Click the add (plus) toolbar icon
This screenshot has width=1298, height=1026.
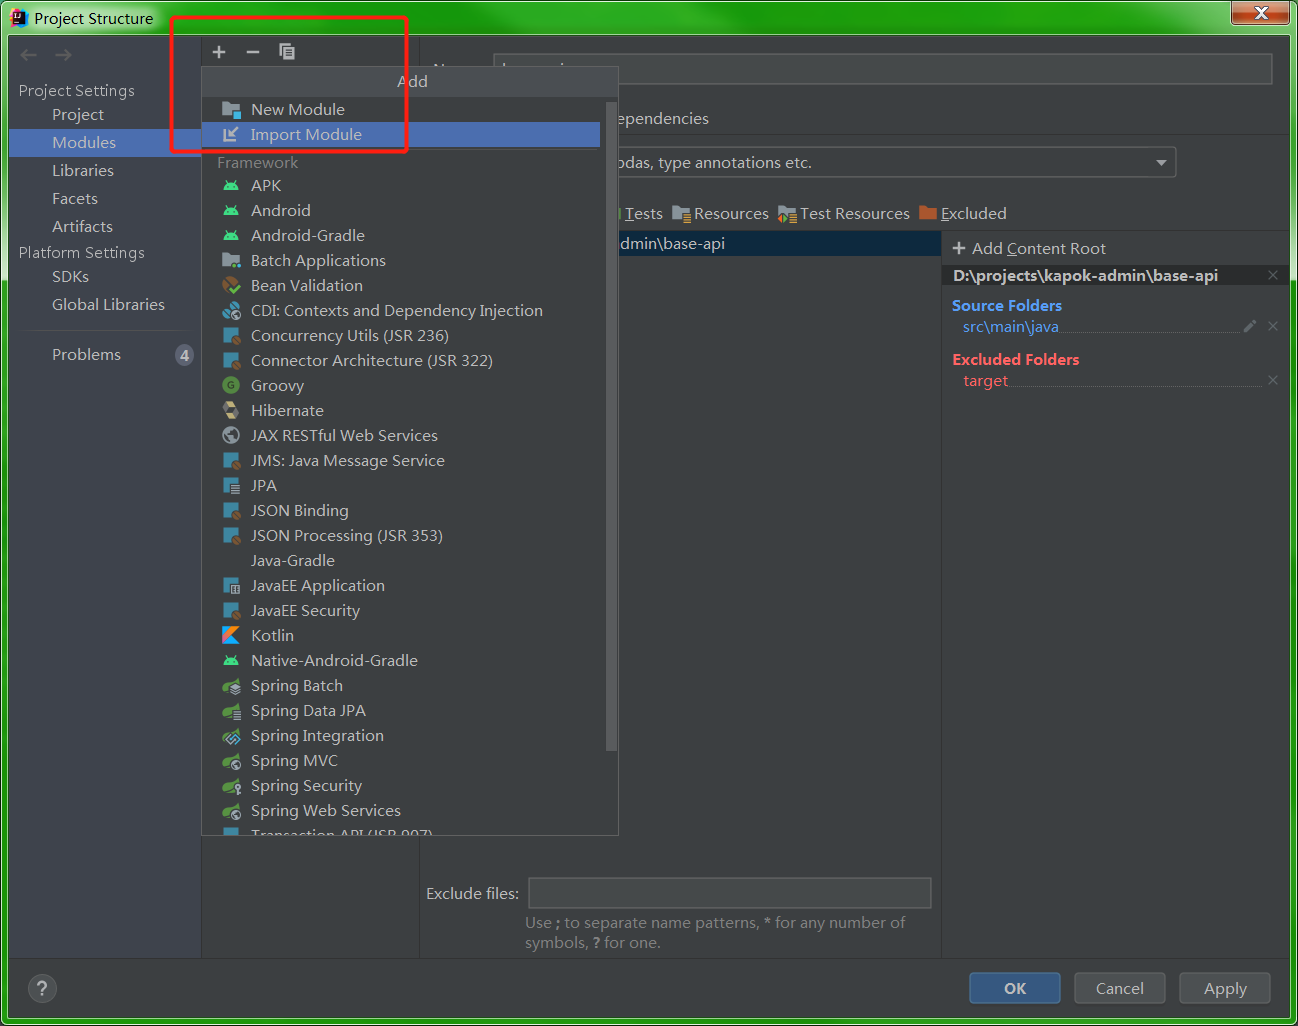219,52
